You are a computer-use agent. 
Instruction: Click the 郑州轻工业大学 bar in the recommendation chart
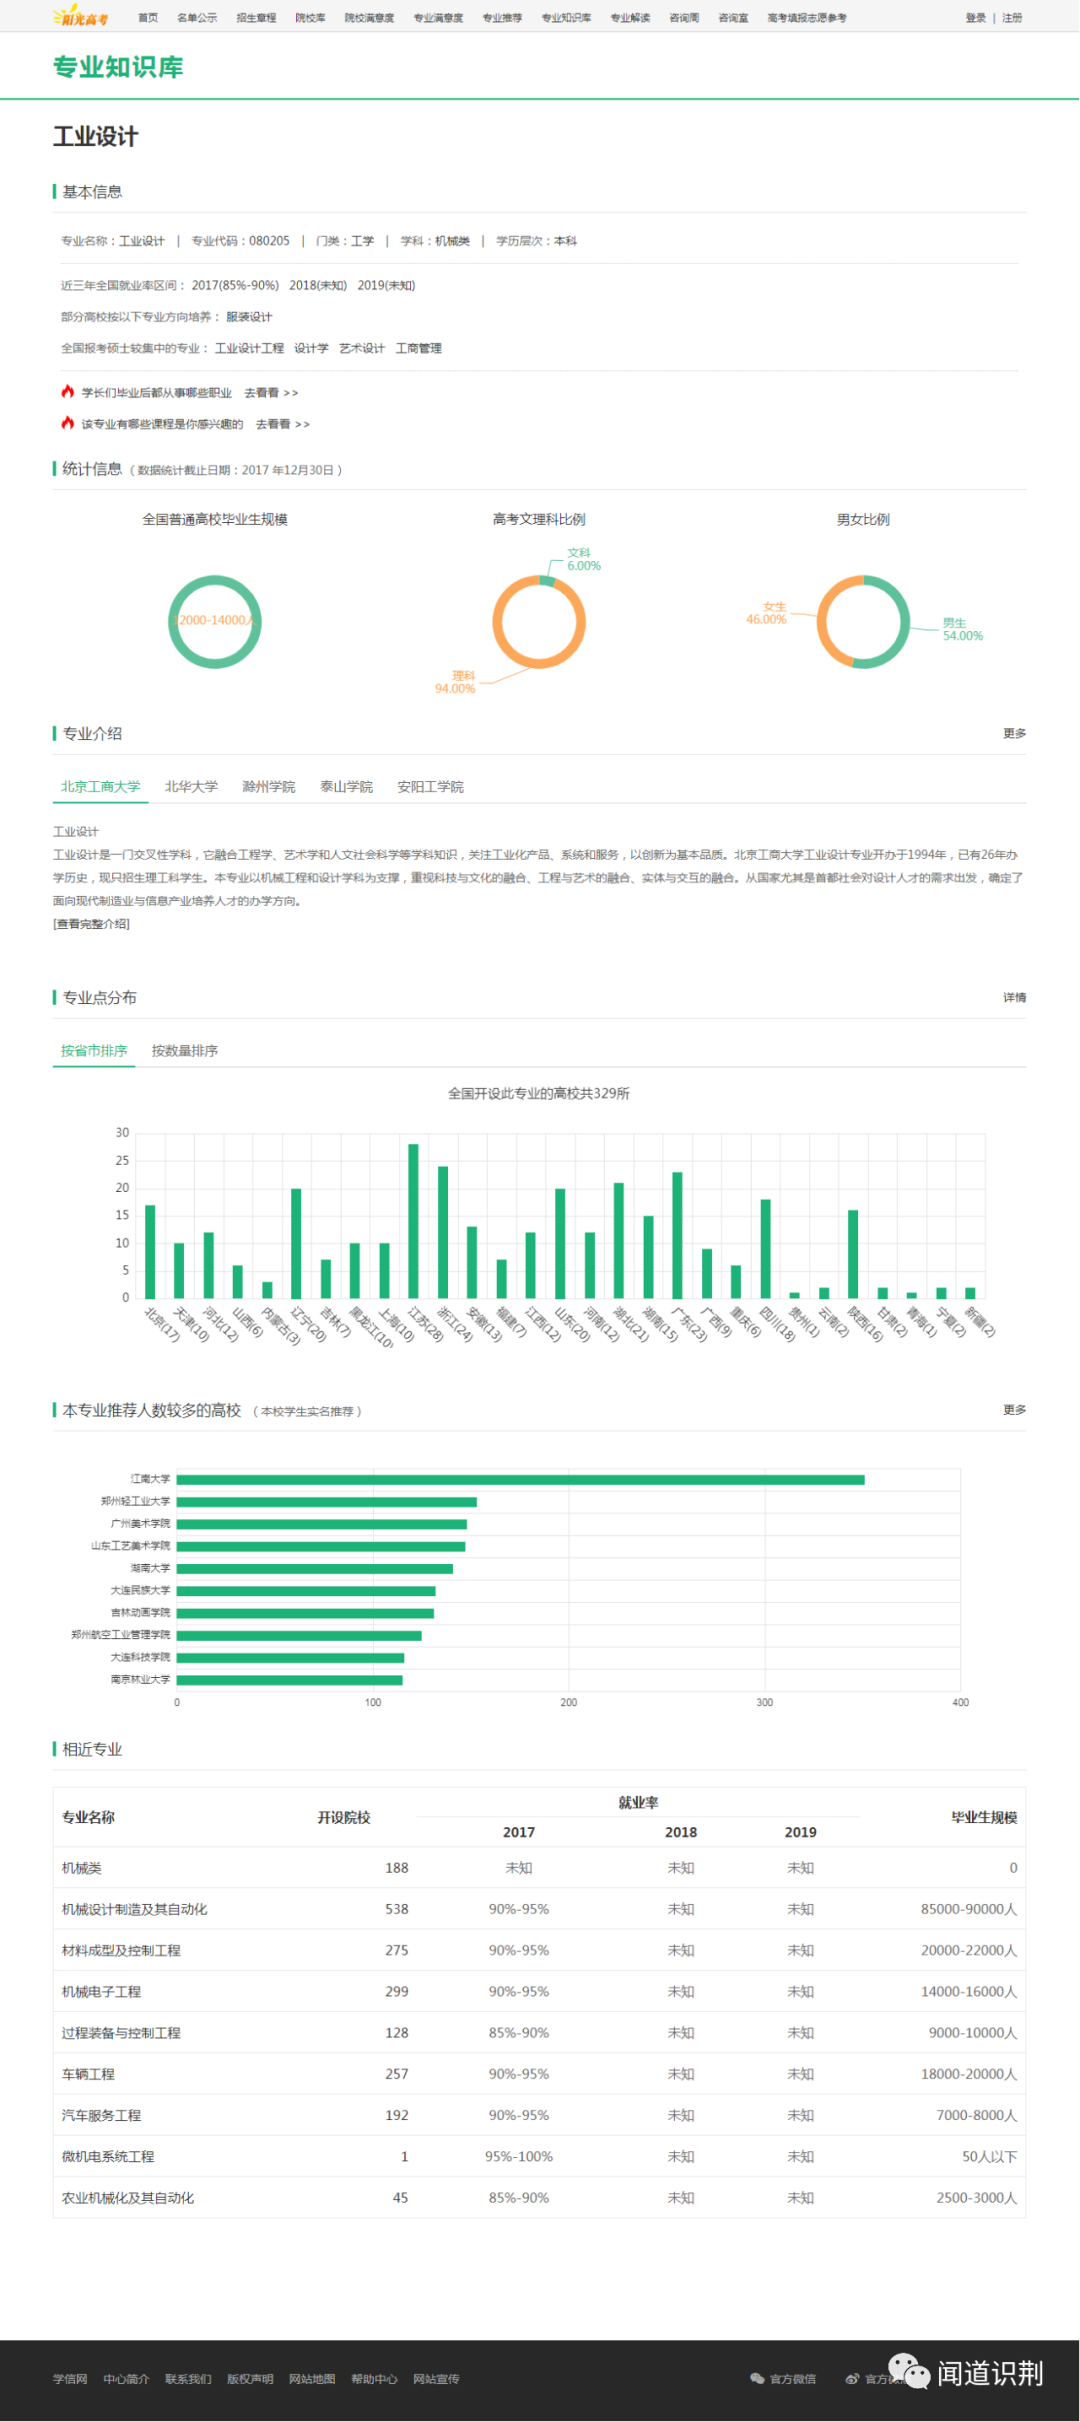tap(326, 1502)
